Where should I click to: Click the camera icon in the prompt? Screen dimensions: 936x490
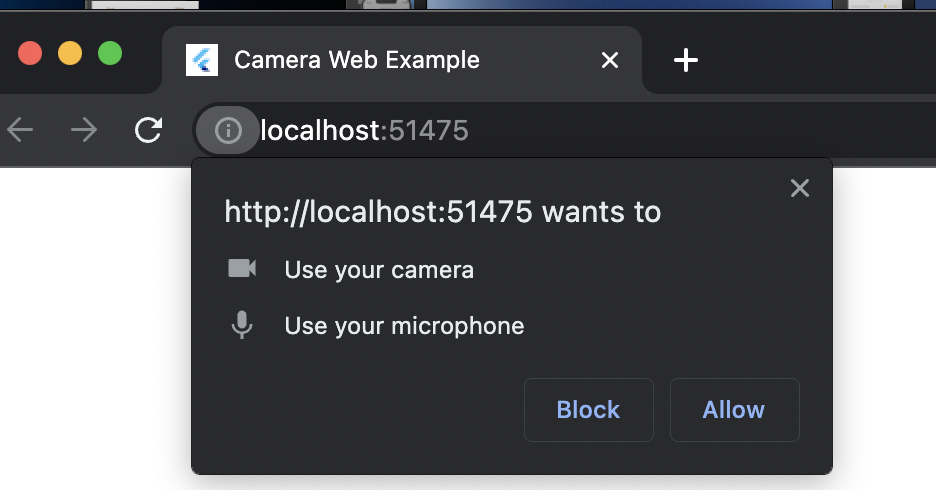pos(242,269)
